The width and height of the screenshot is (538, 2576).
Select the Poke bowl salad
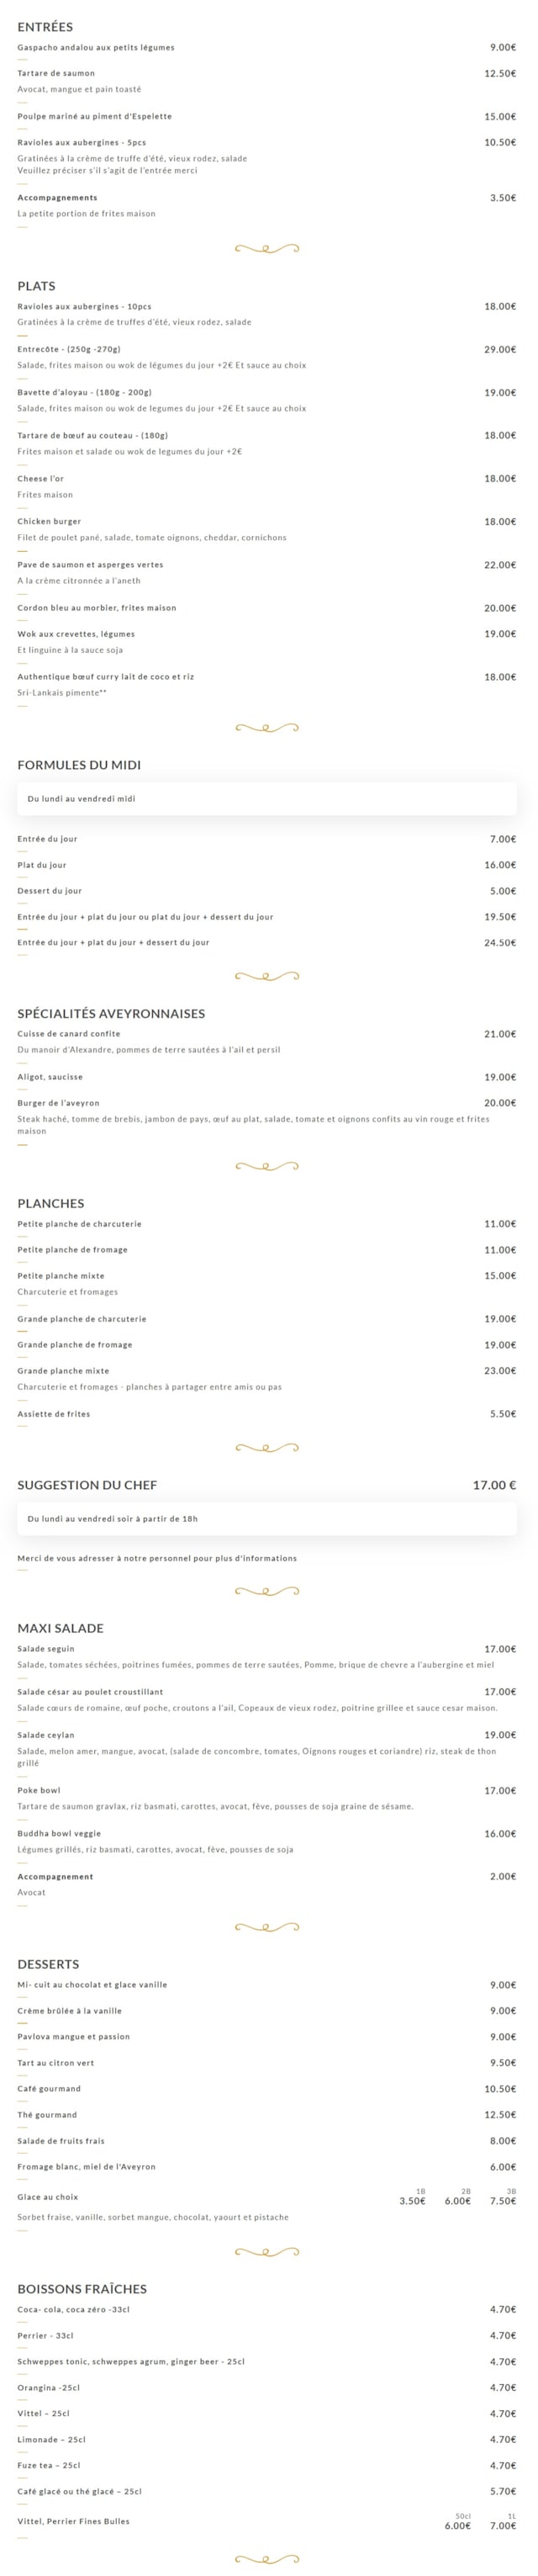pyautogui.click(x=39, y=1790)
